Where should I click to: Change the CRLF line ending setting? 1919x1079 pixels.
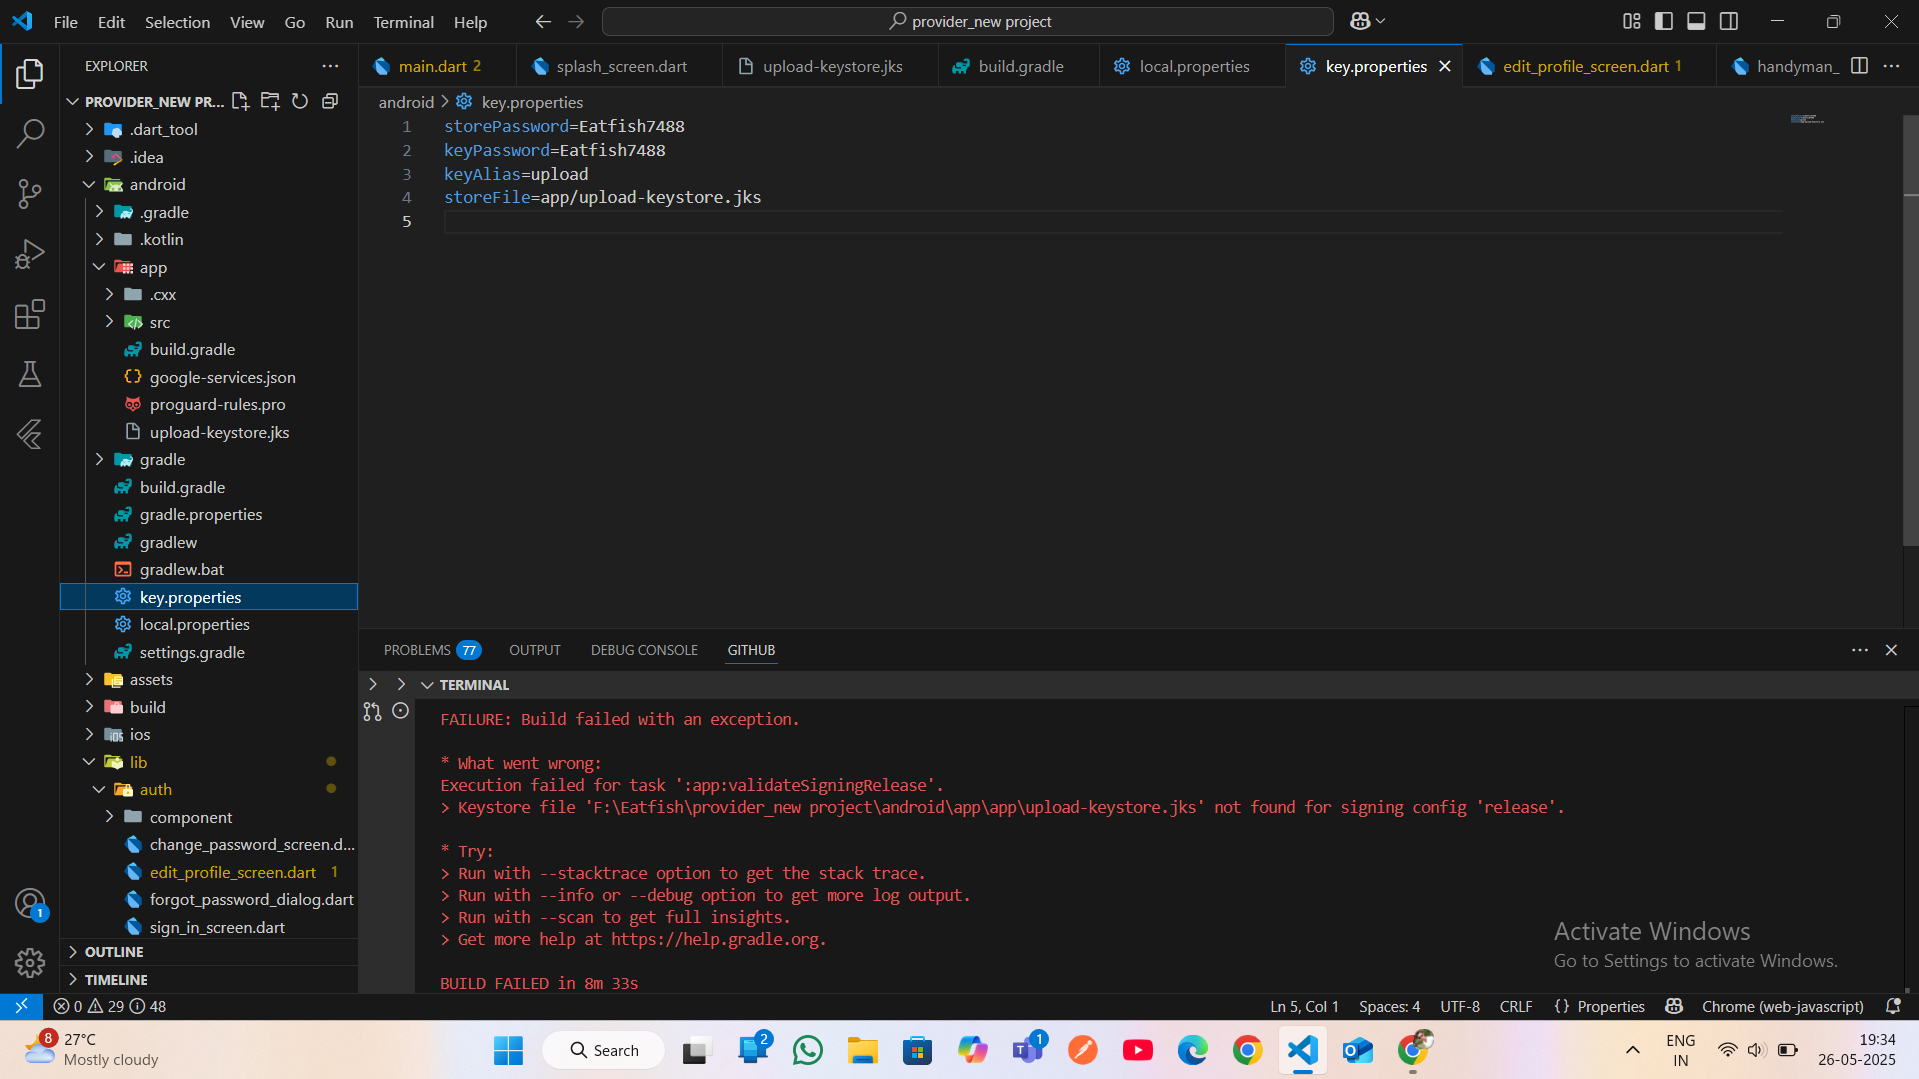point(1515,1006)
